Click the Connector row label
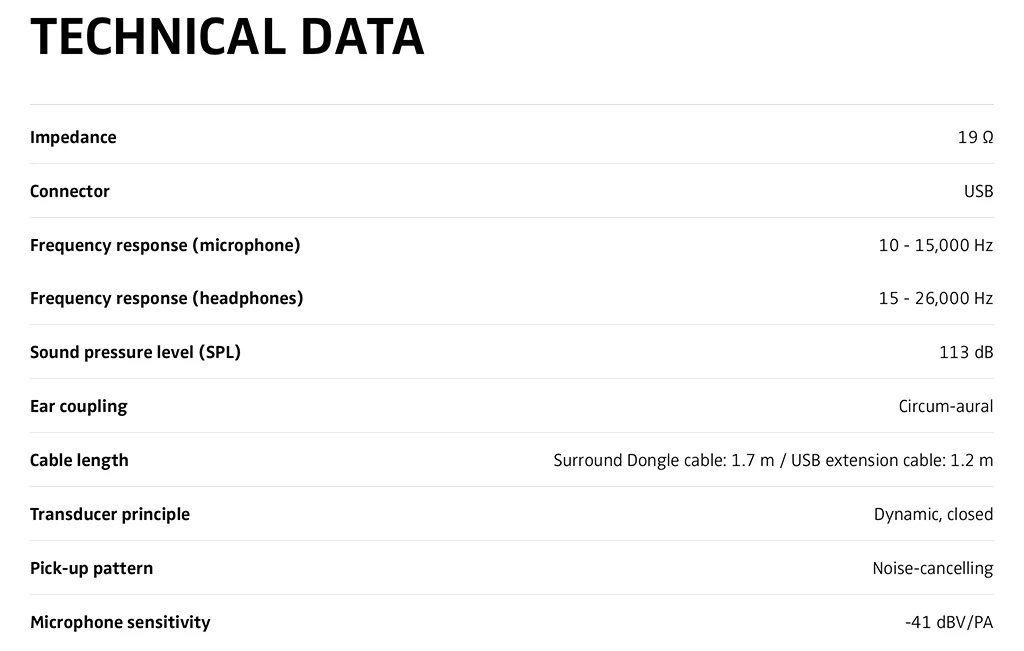Screen dimensions: 1024x651 [70, 191]
